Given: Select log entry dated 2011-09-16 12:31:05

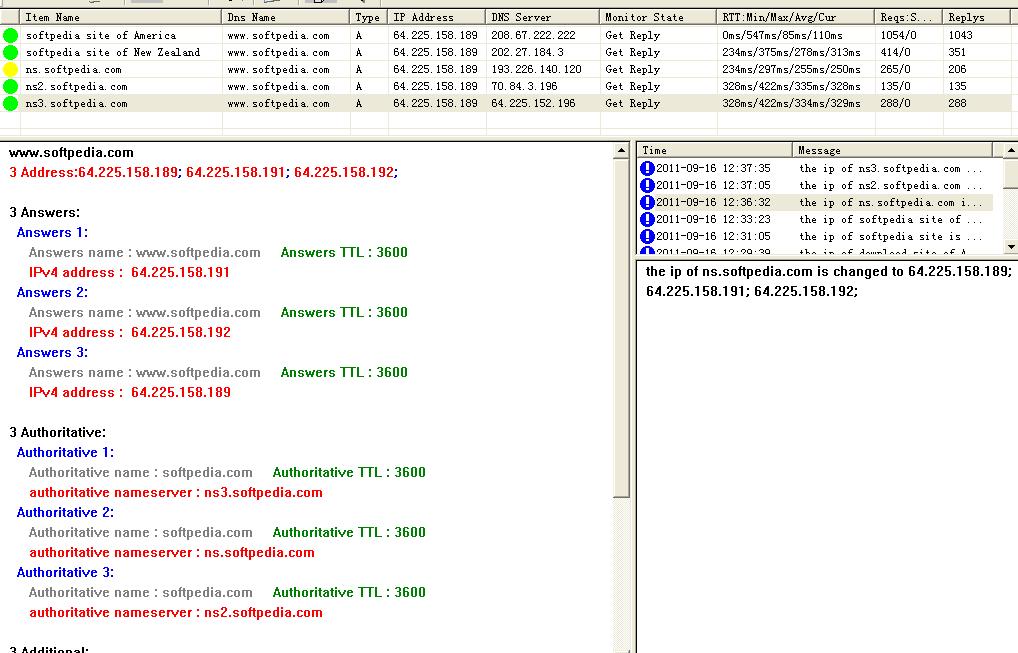Looking at the screenshot, I should tap(815, 236).
